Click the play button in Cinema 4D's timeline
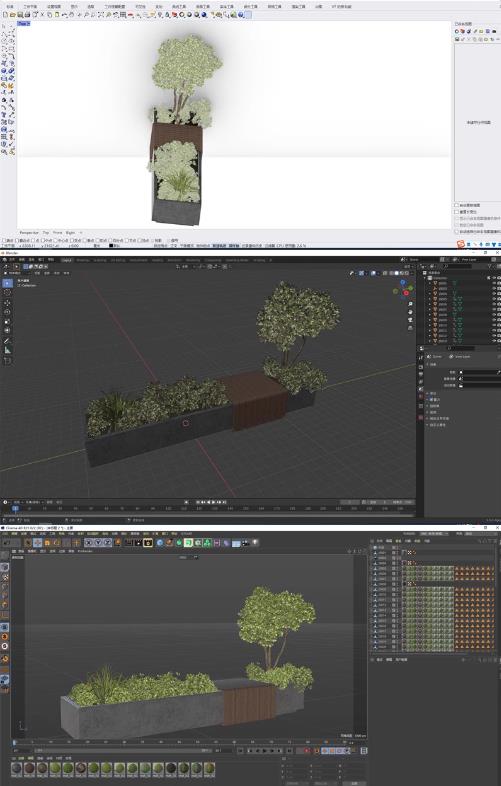The height and width of the screenshot is (786, 501). [265, 751]
